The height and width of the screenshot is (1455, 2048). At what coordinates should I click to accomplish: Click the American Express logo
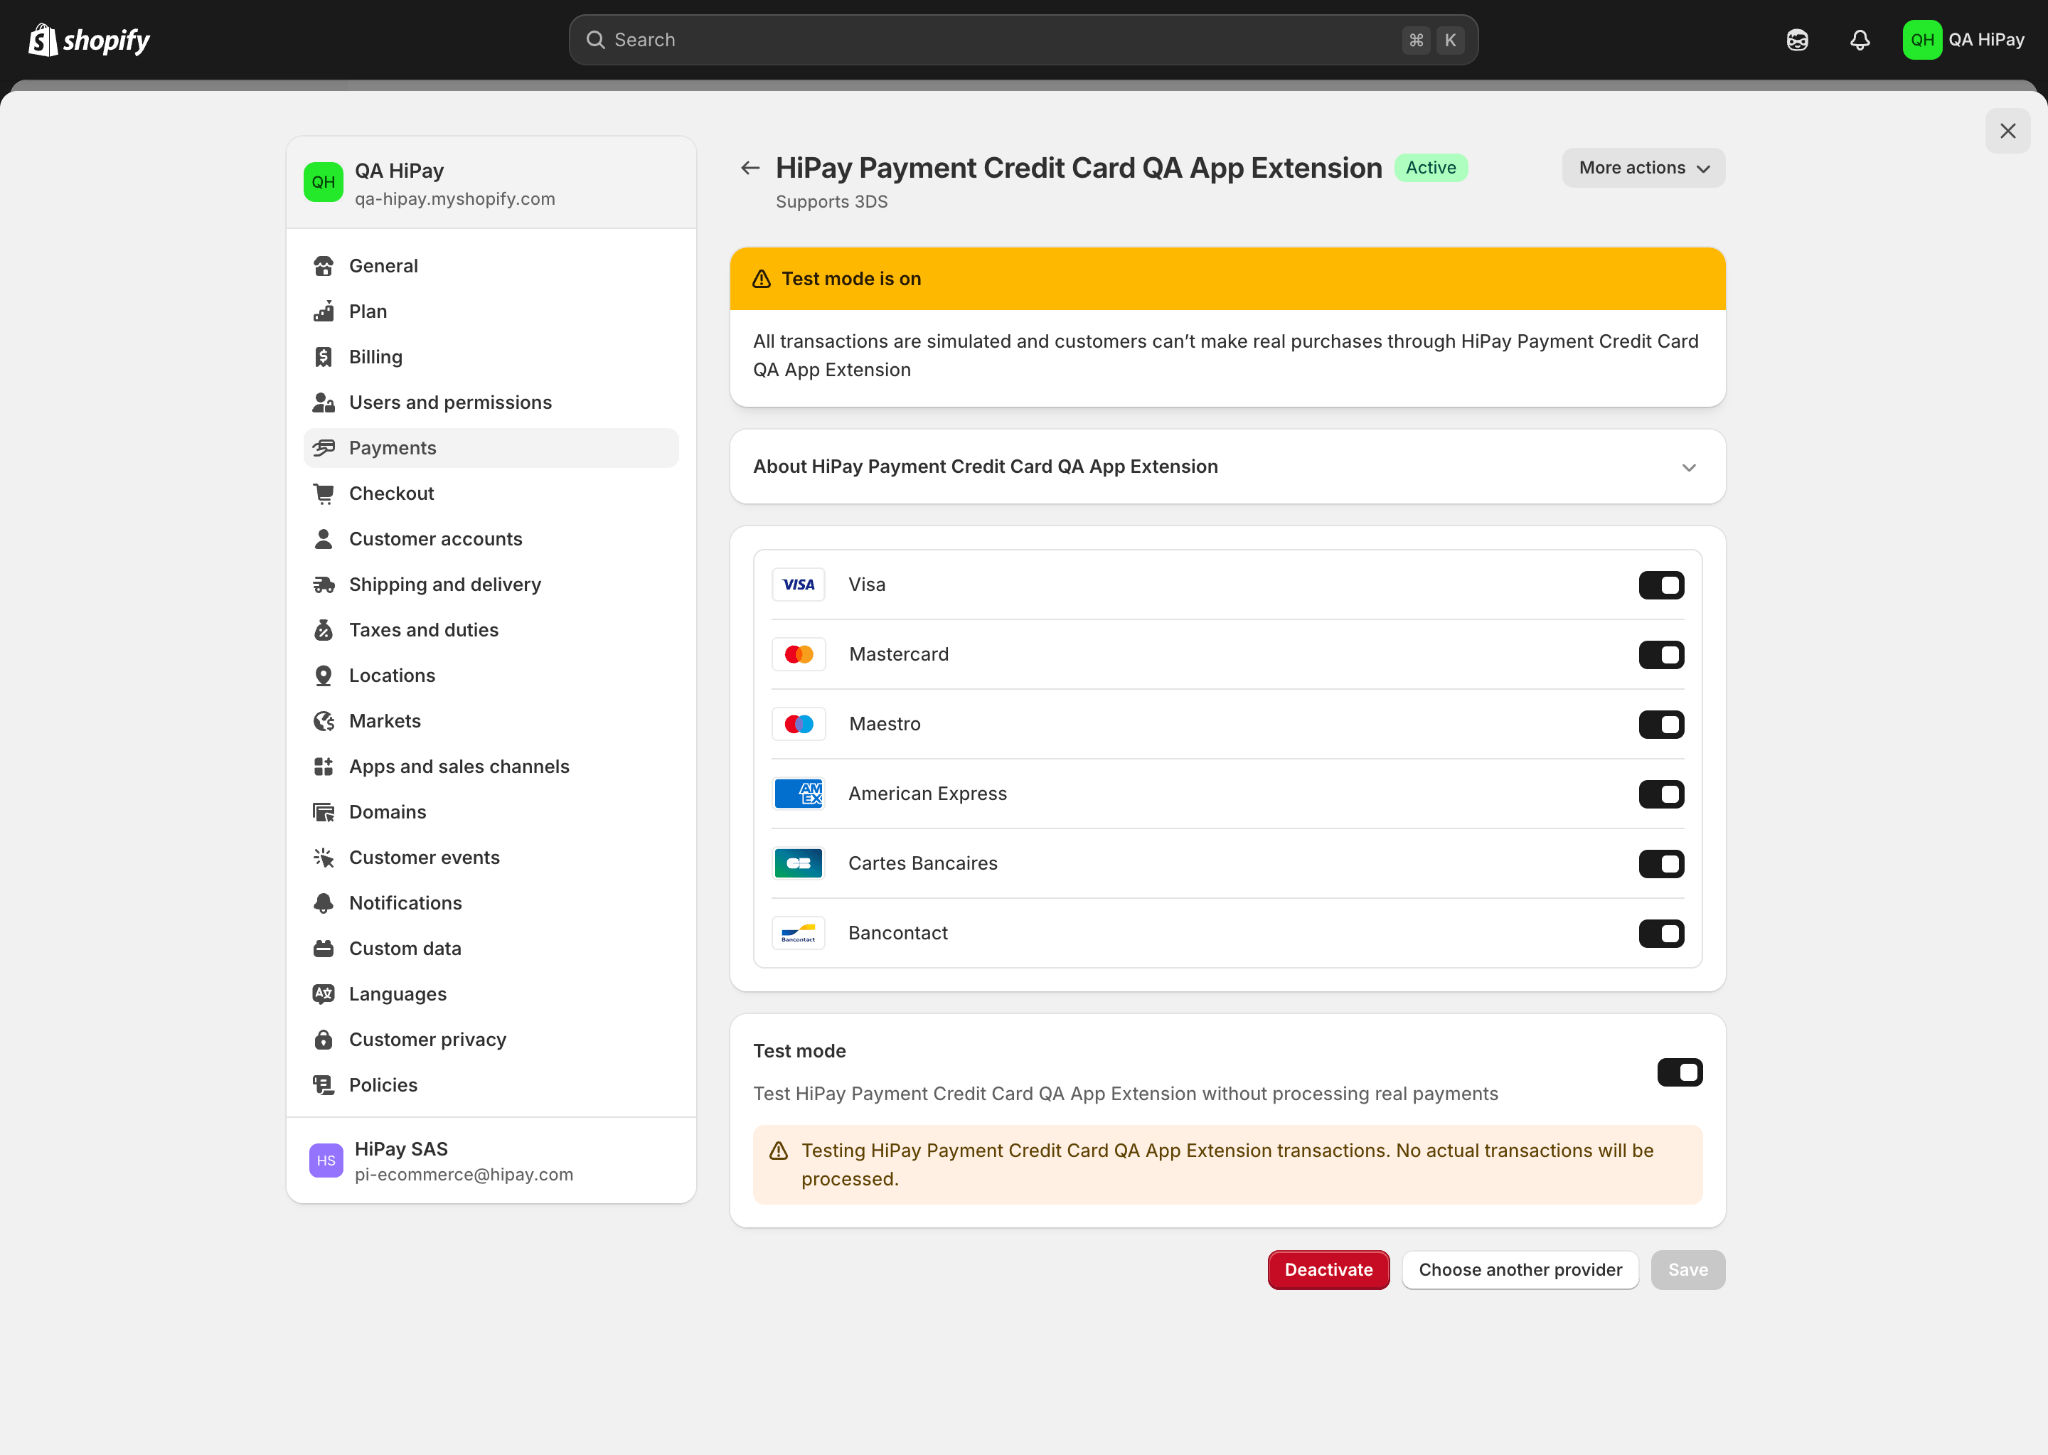pyautogui.click(x=798, y=794)
